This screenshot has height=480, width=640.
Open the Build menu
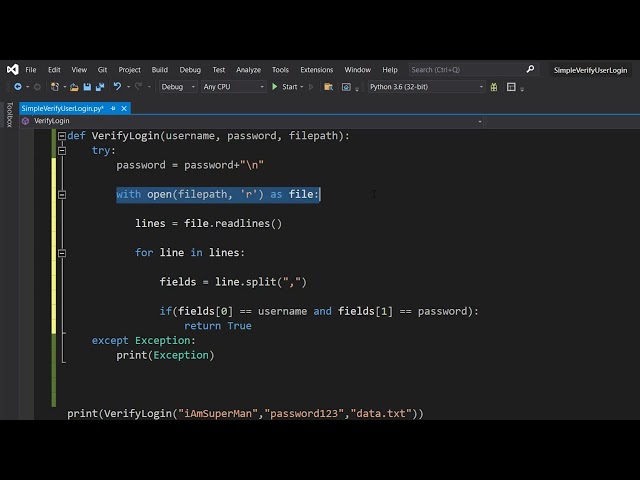coord(160,70)
